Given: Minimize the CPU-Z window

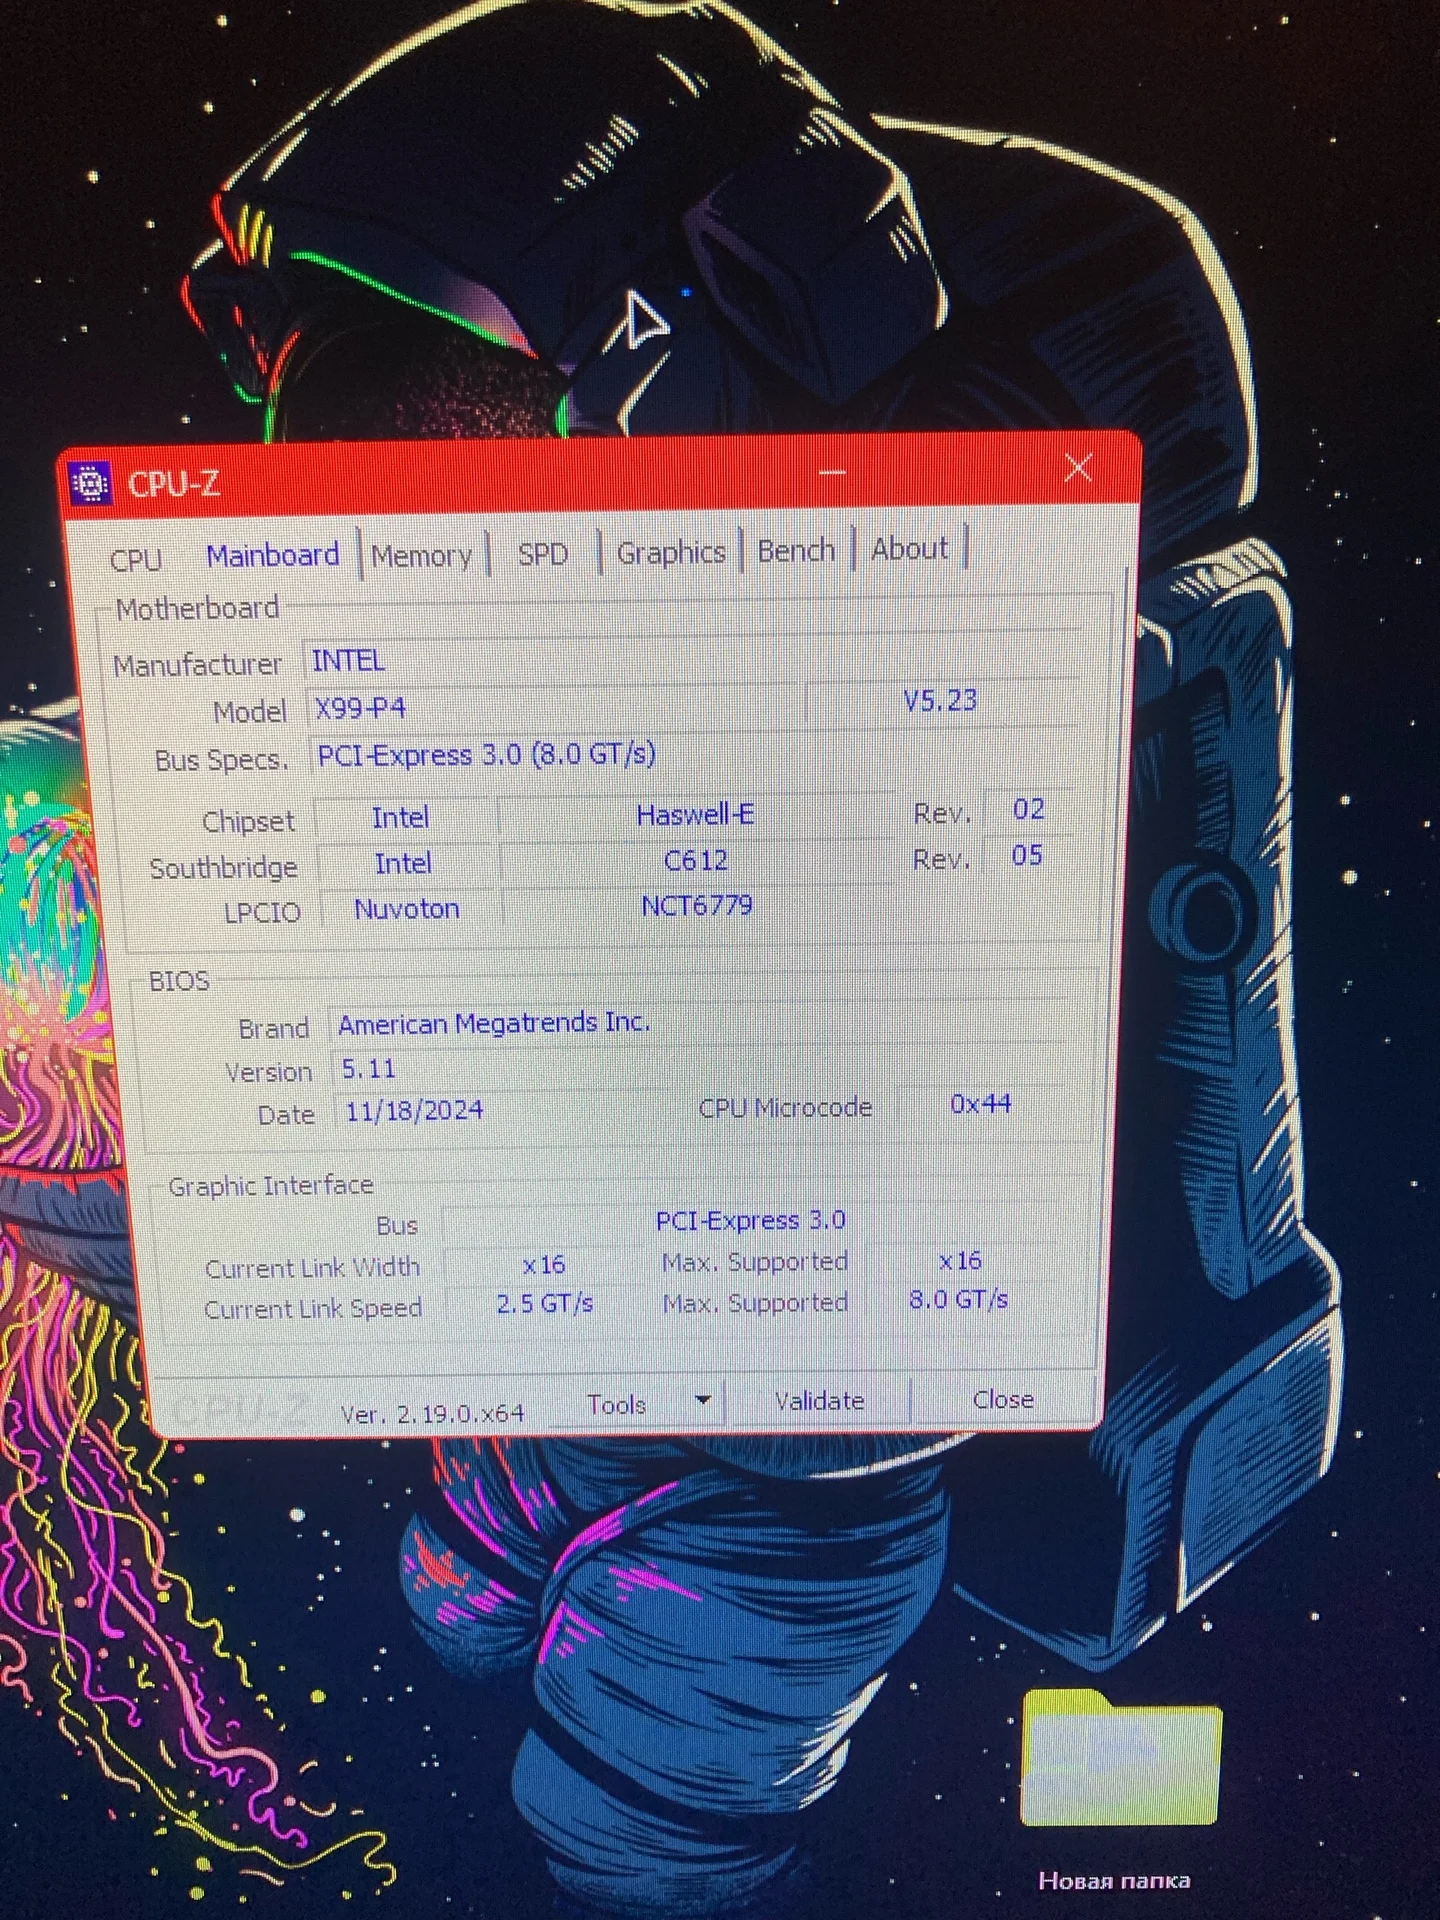Looking at the screenshot, I should [832, 472].
